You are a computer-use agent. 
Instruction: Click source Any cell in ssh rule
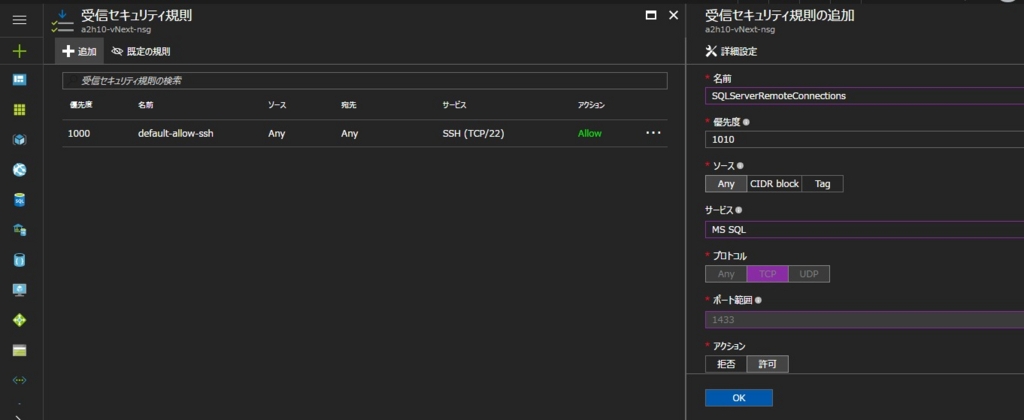coord(276,133)
